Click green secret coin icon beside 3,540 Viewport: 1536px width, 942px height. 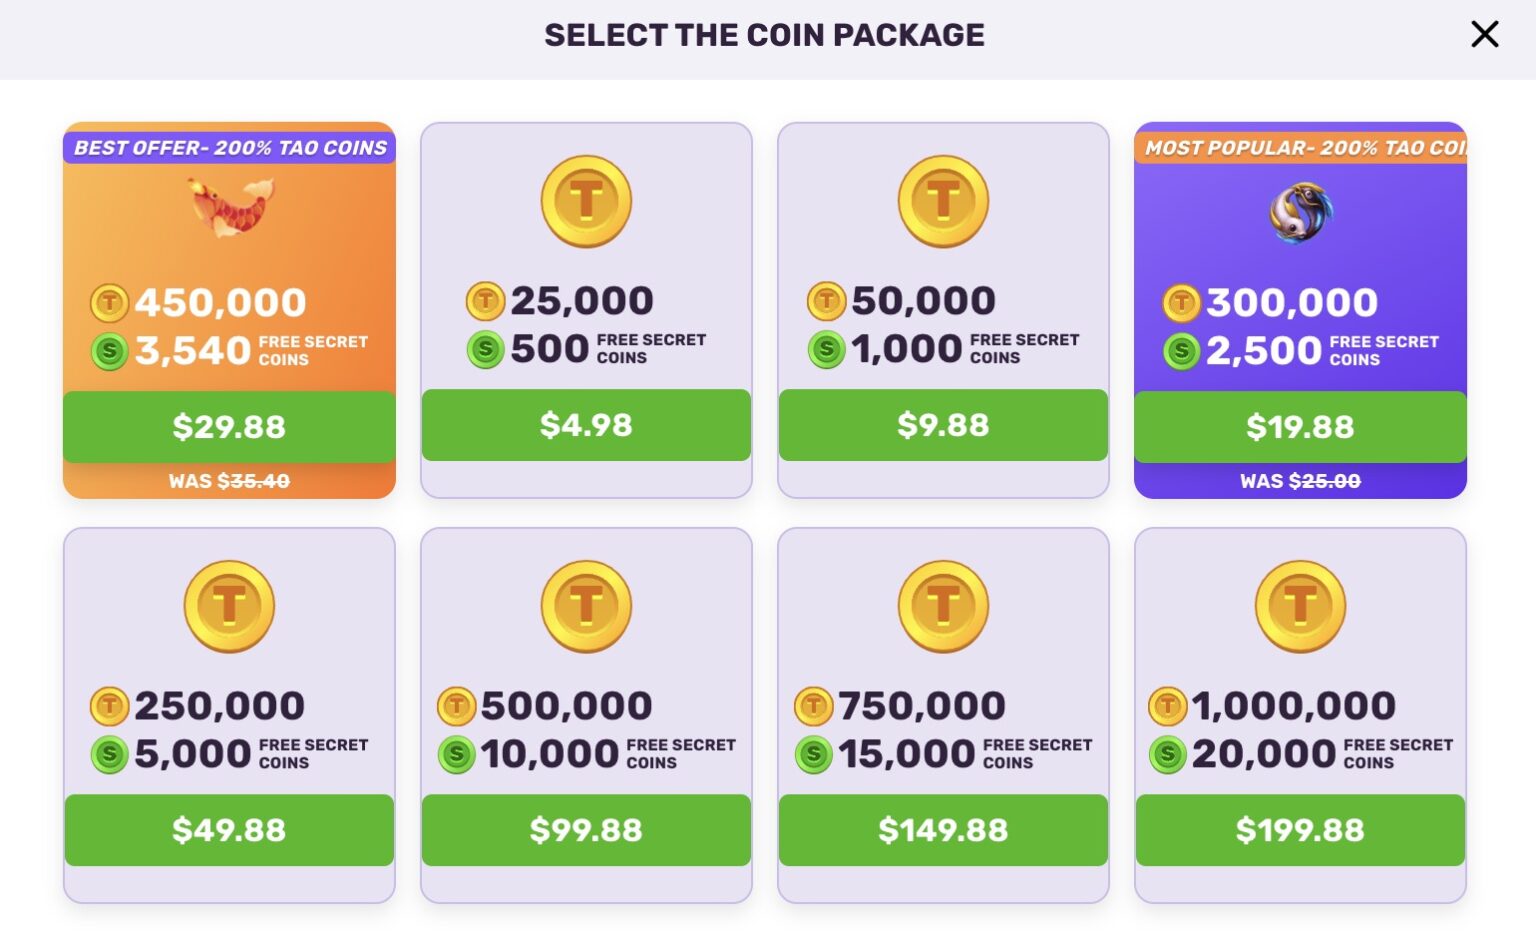click(109, 351)
